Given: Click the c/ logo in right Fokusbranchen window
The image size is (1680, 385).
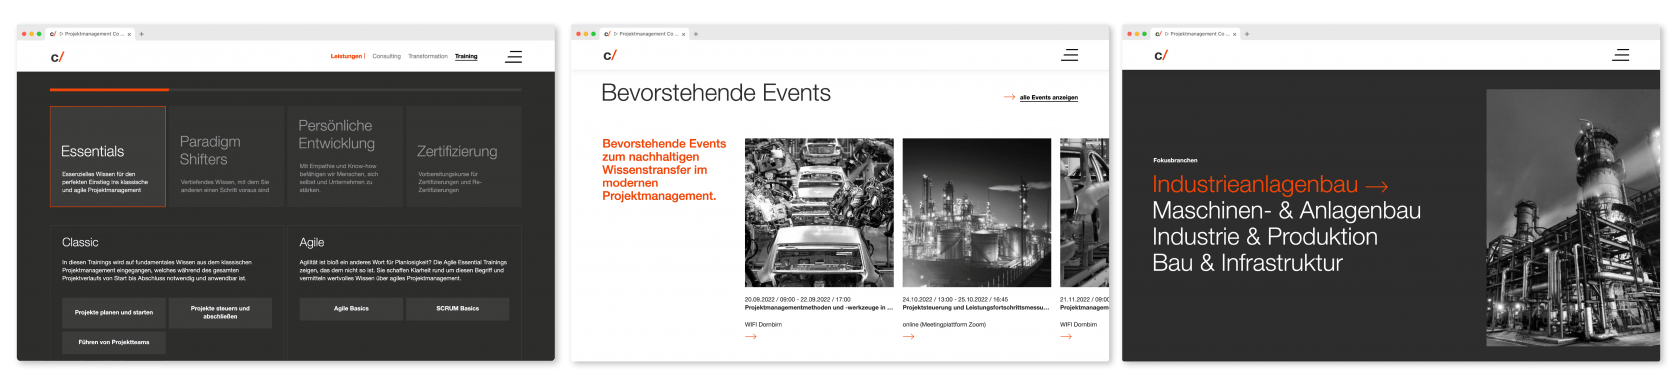Looking at the screenshot, I should click(x=1161, y=55).
